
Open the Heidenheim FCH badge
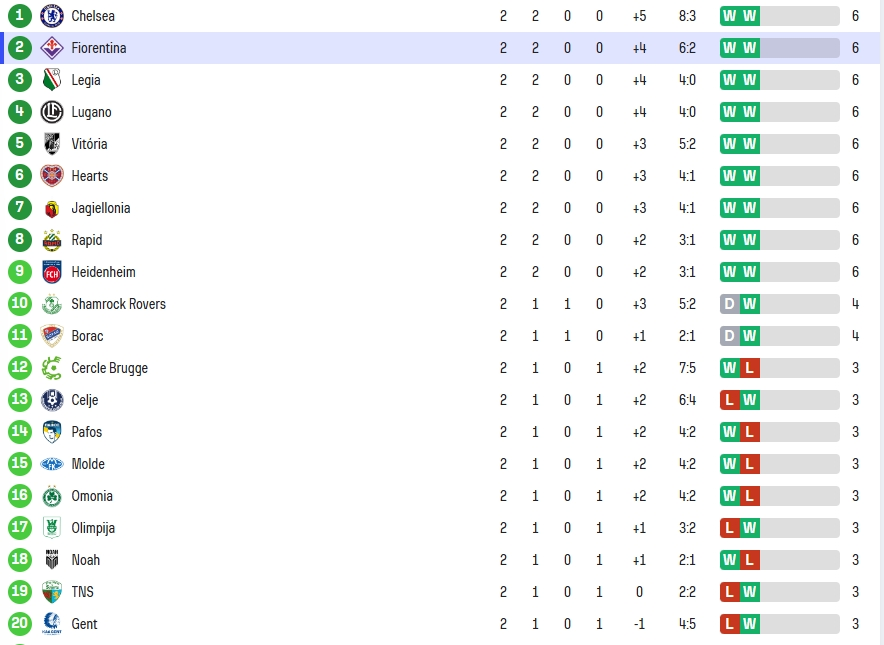[x=52, y=272]
